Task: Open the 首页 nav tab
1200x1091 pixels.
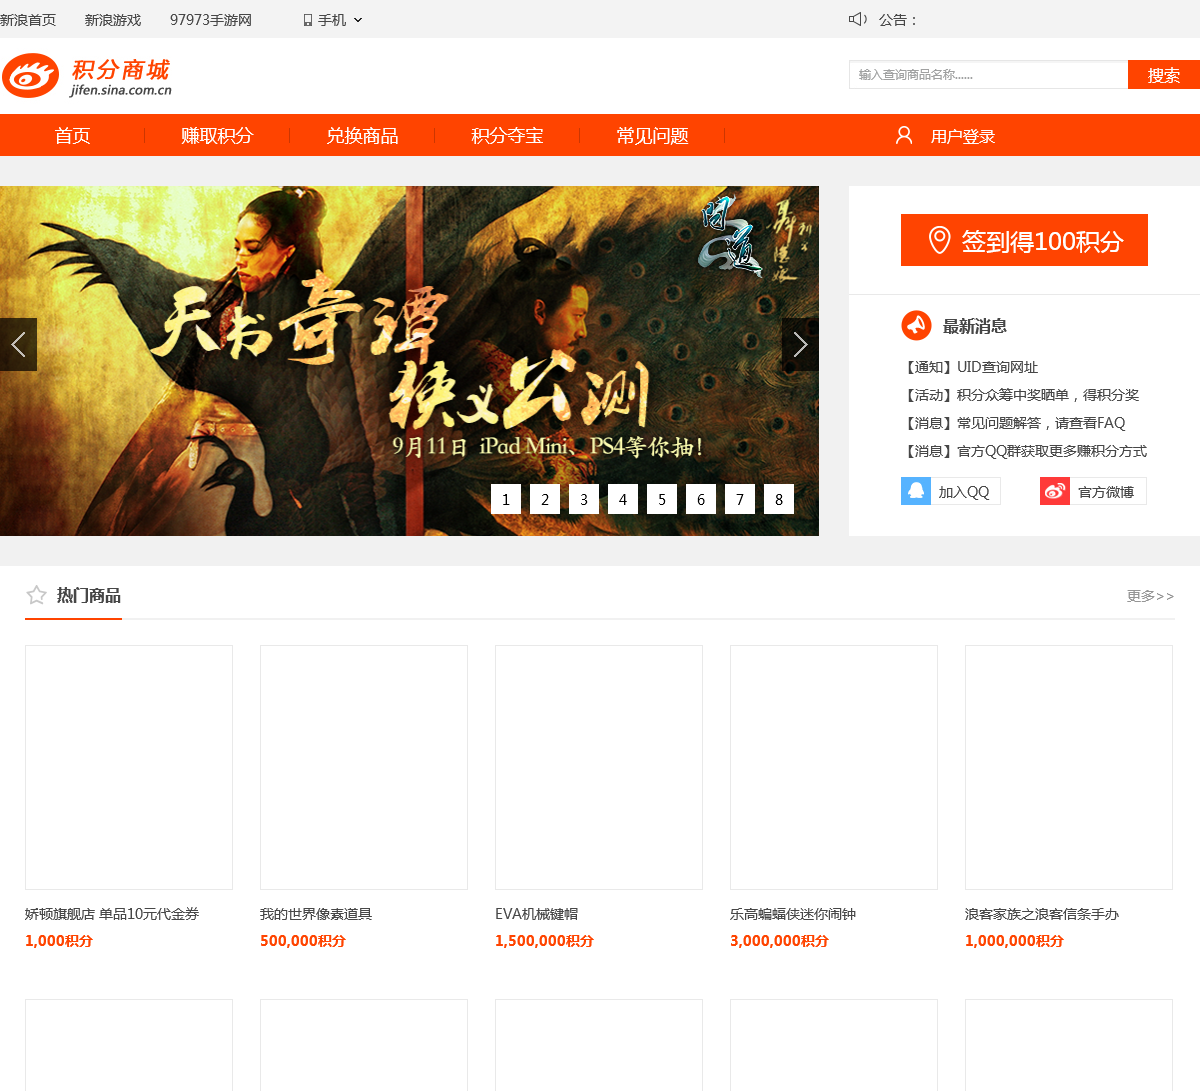Action: click(x=72, y=135)
